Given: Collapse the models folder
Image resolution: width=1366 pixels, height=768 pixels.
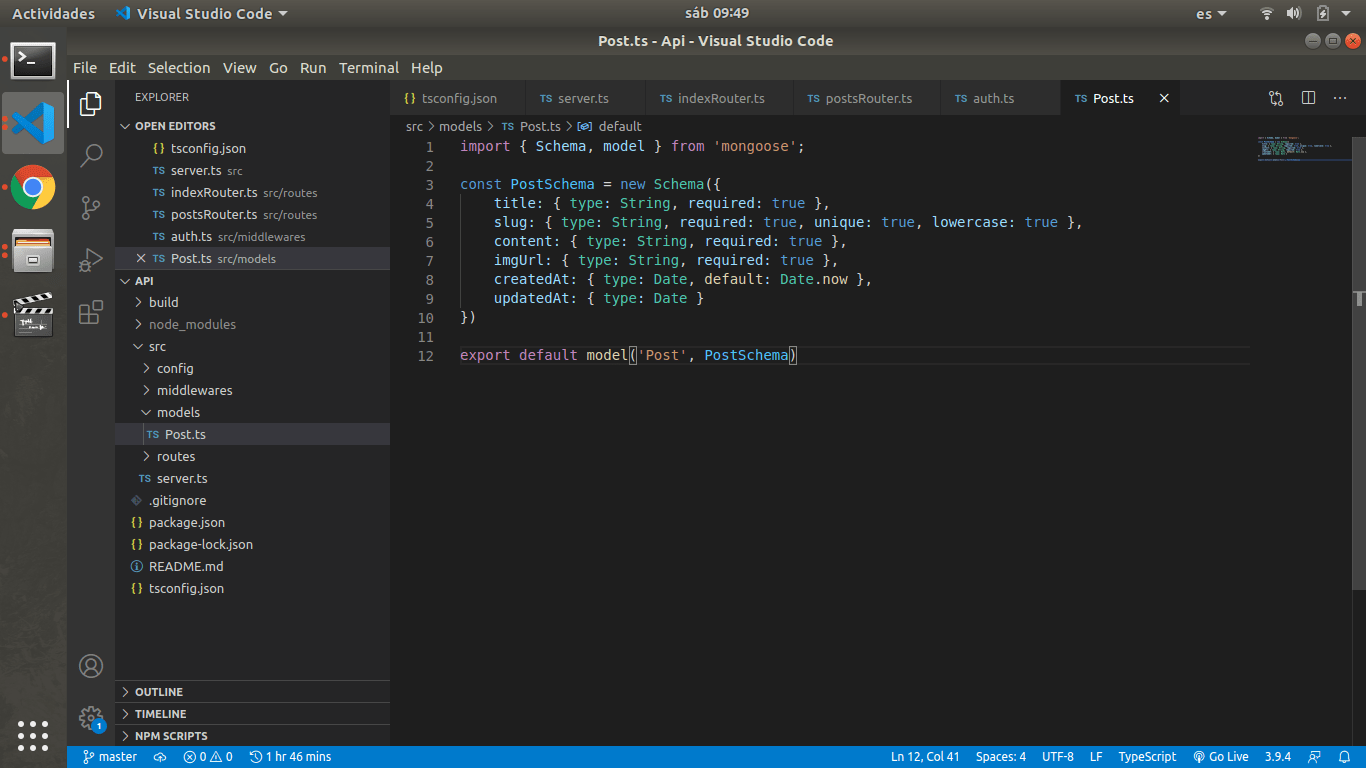Looking at the screenshot, I should (x=178, y=412).
